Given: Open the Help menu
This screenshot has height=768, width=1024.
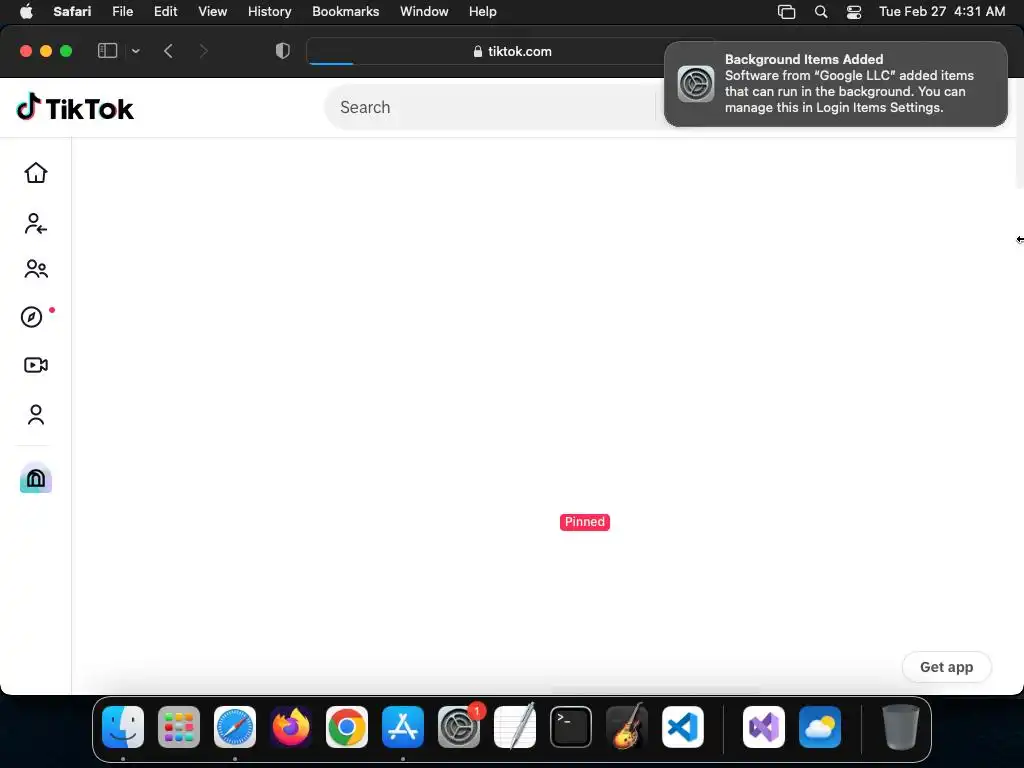Looking at the screenshot, I should pos(483,11).
